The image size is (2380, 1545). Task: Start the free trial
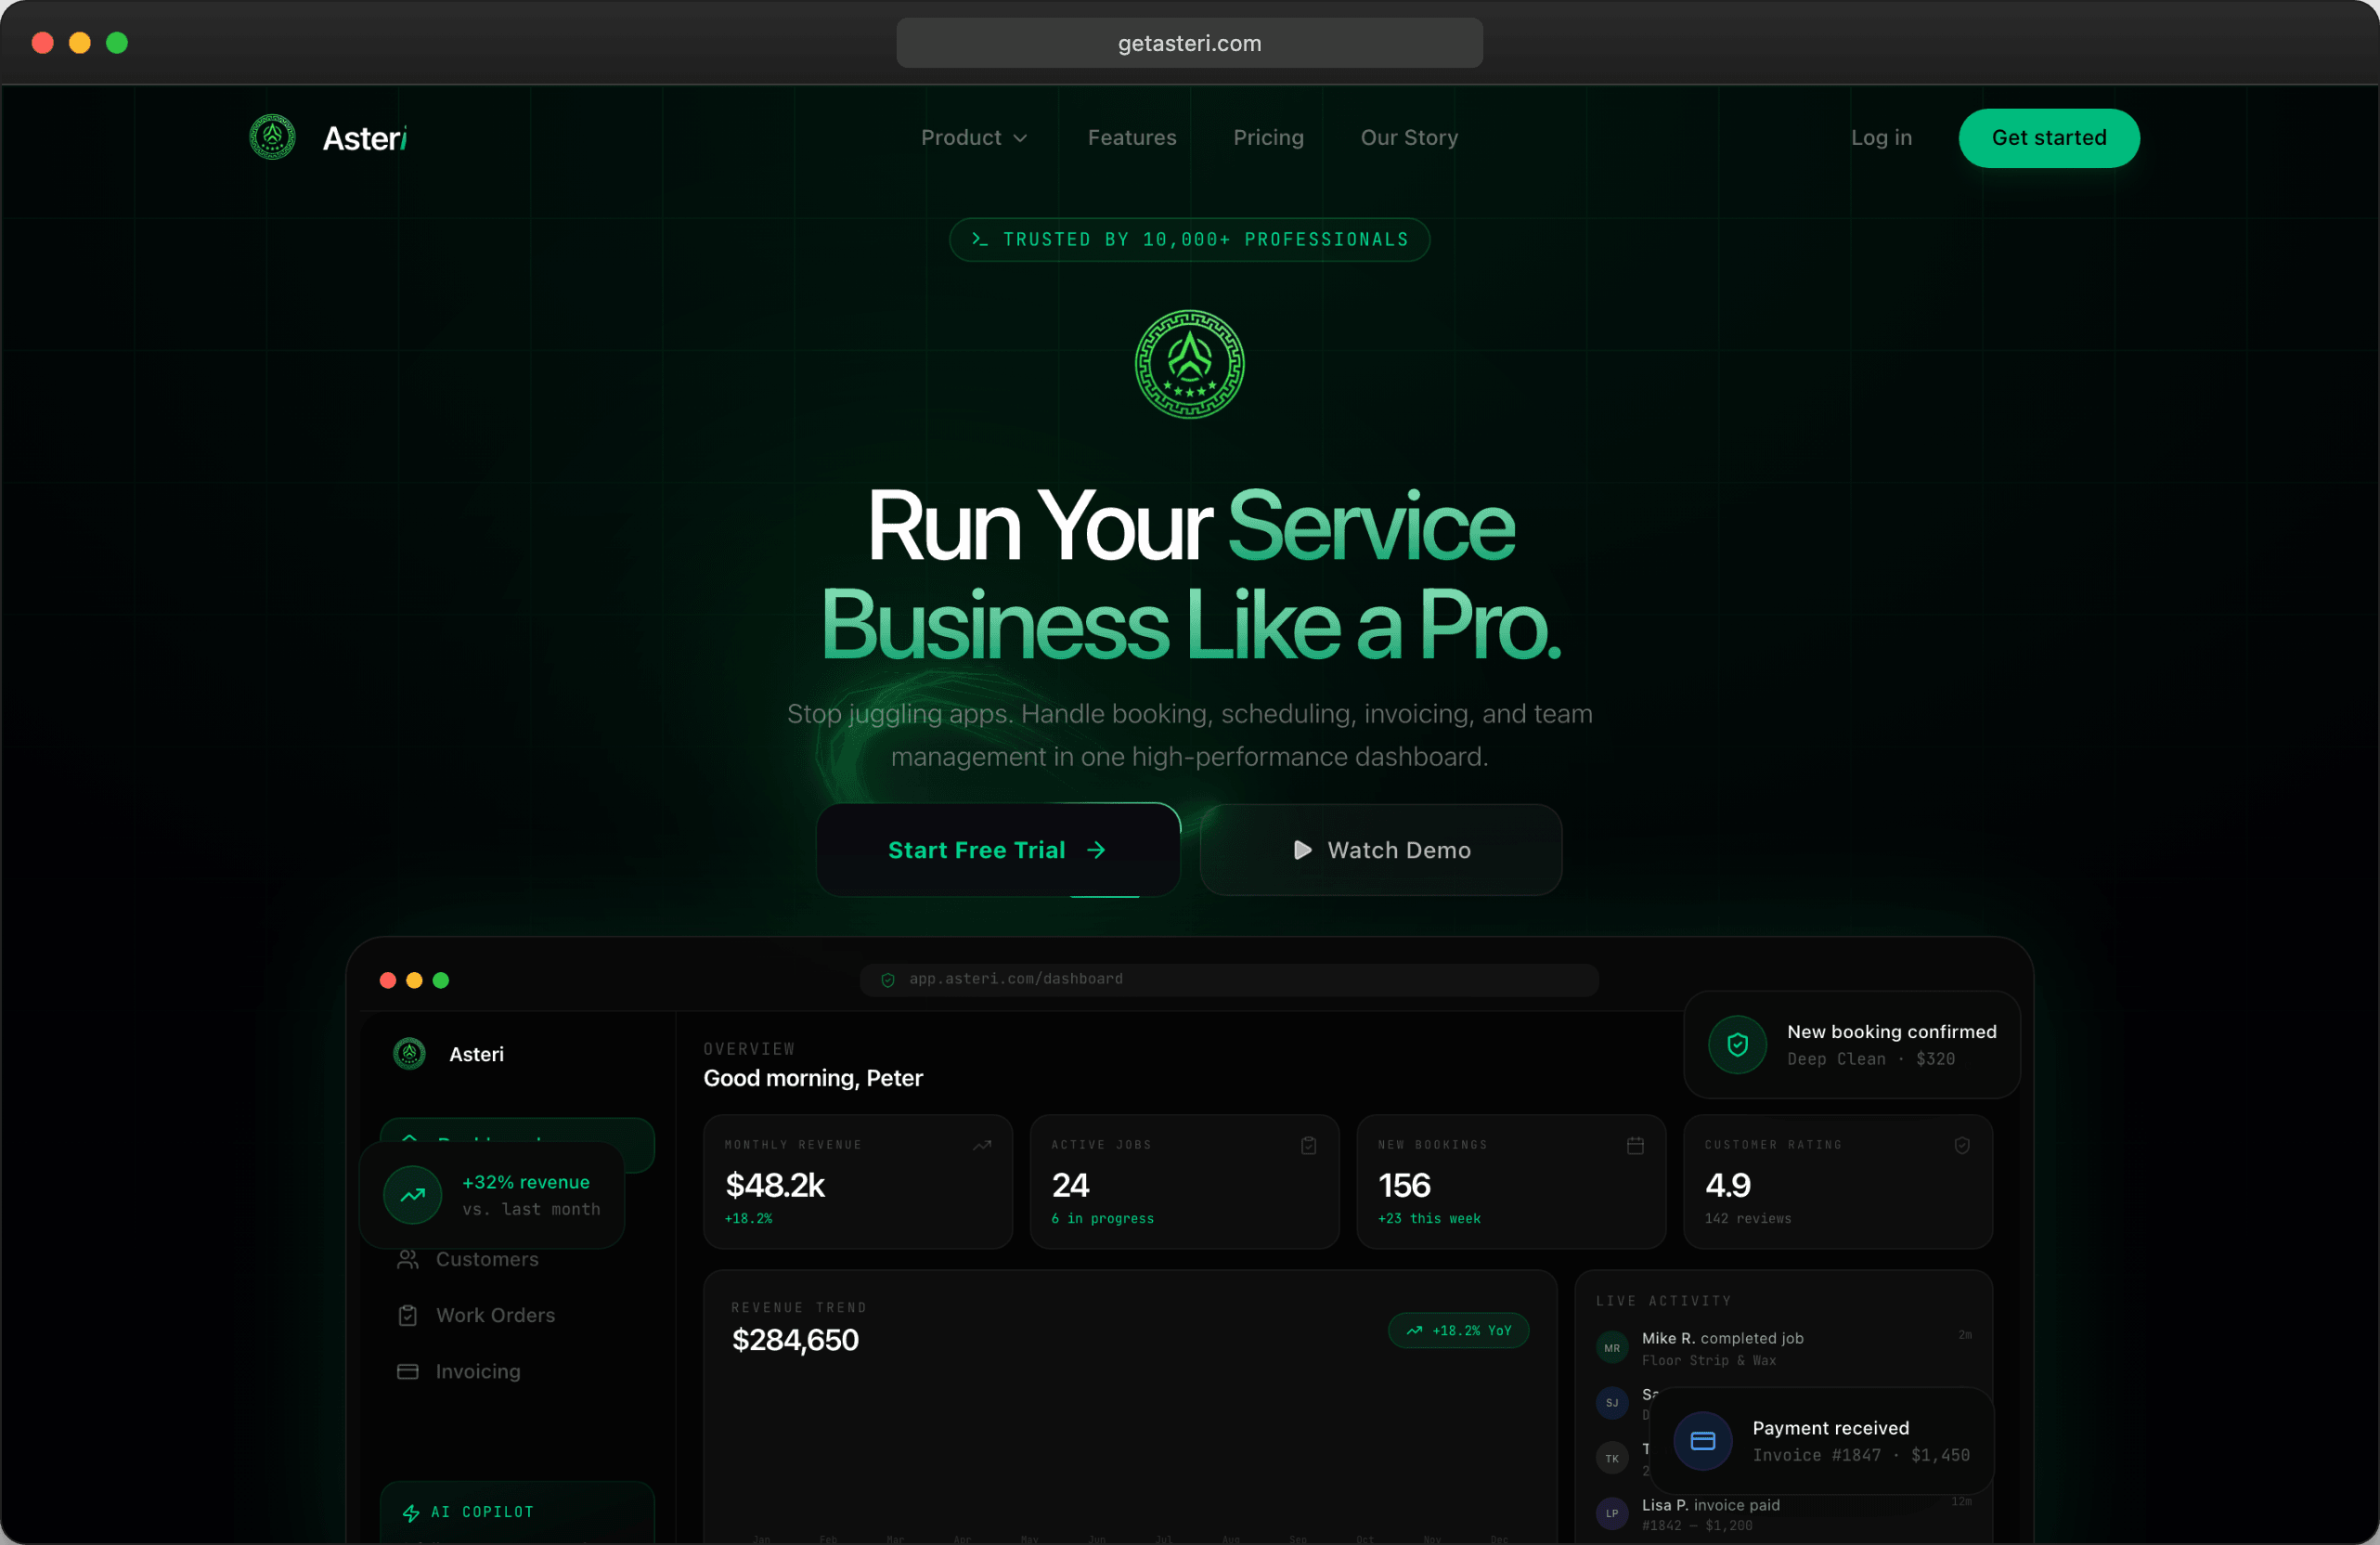tap(998, 850)
